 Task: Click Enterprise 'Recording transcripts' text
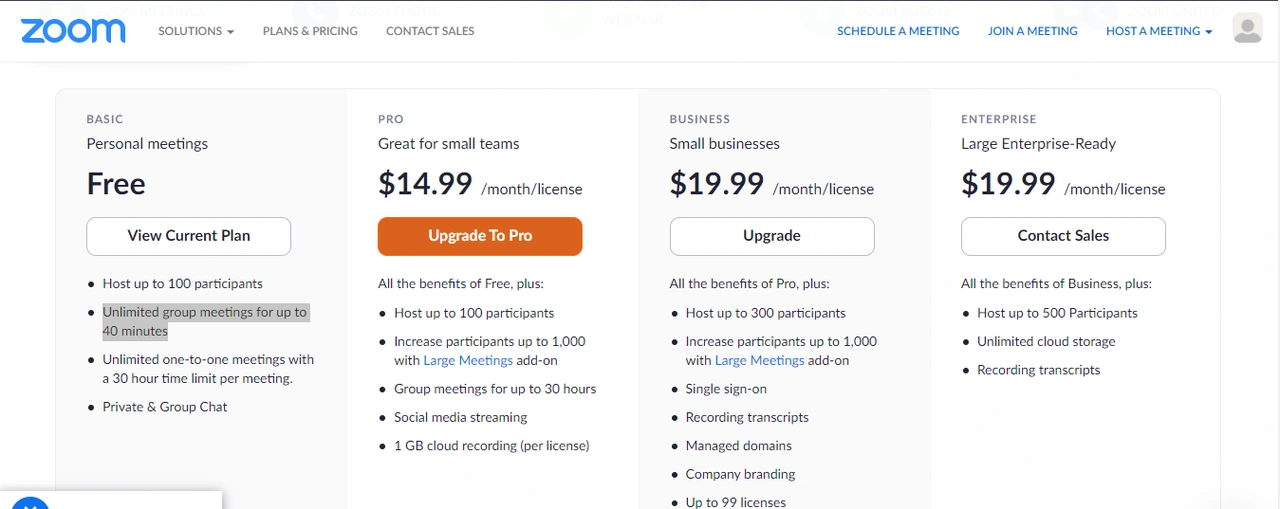[x=1039, y=370]
